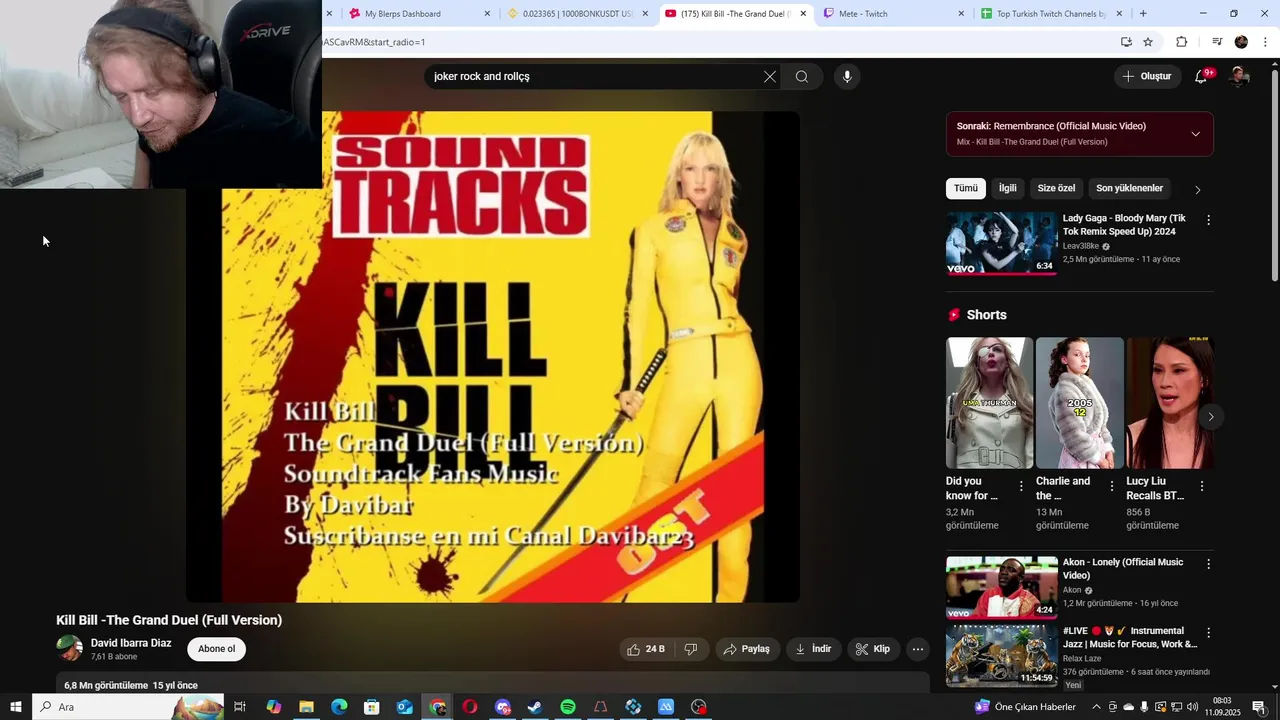The image size is (1280, 720).
Task: Open Chrome three-dot menu
Action: pos(1265,42)
